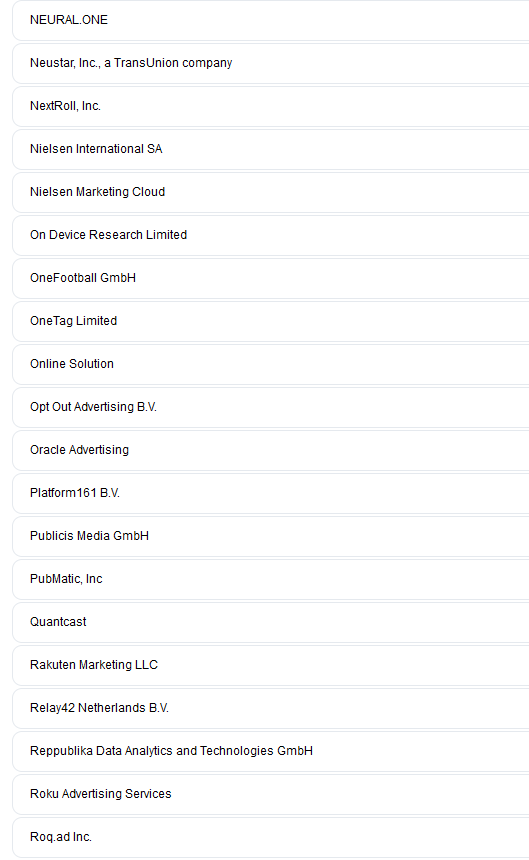Select Roku Advertising Services vendor
529x860 pixels.
[x=271, y=794]
